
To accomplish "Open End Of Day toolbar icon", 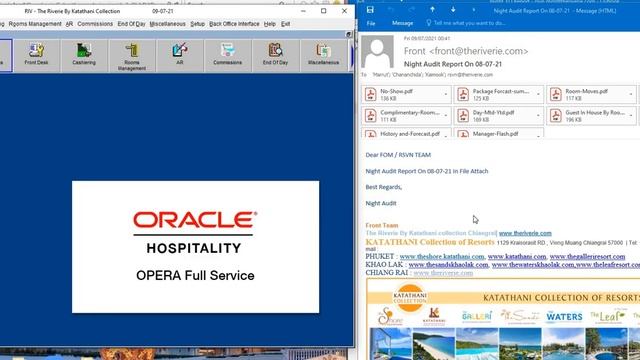I will (276, 55).
